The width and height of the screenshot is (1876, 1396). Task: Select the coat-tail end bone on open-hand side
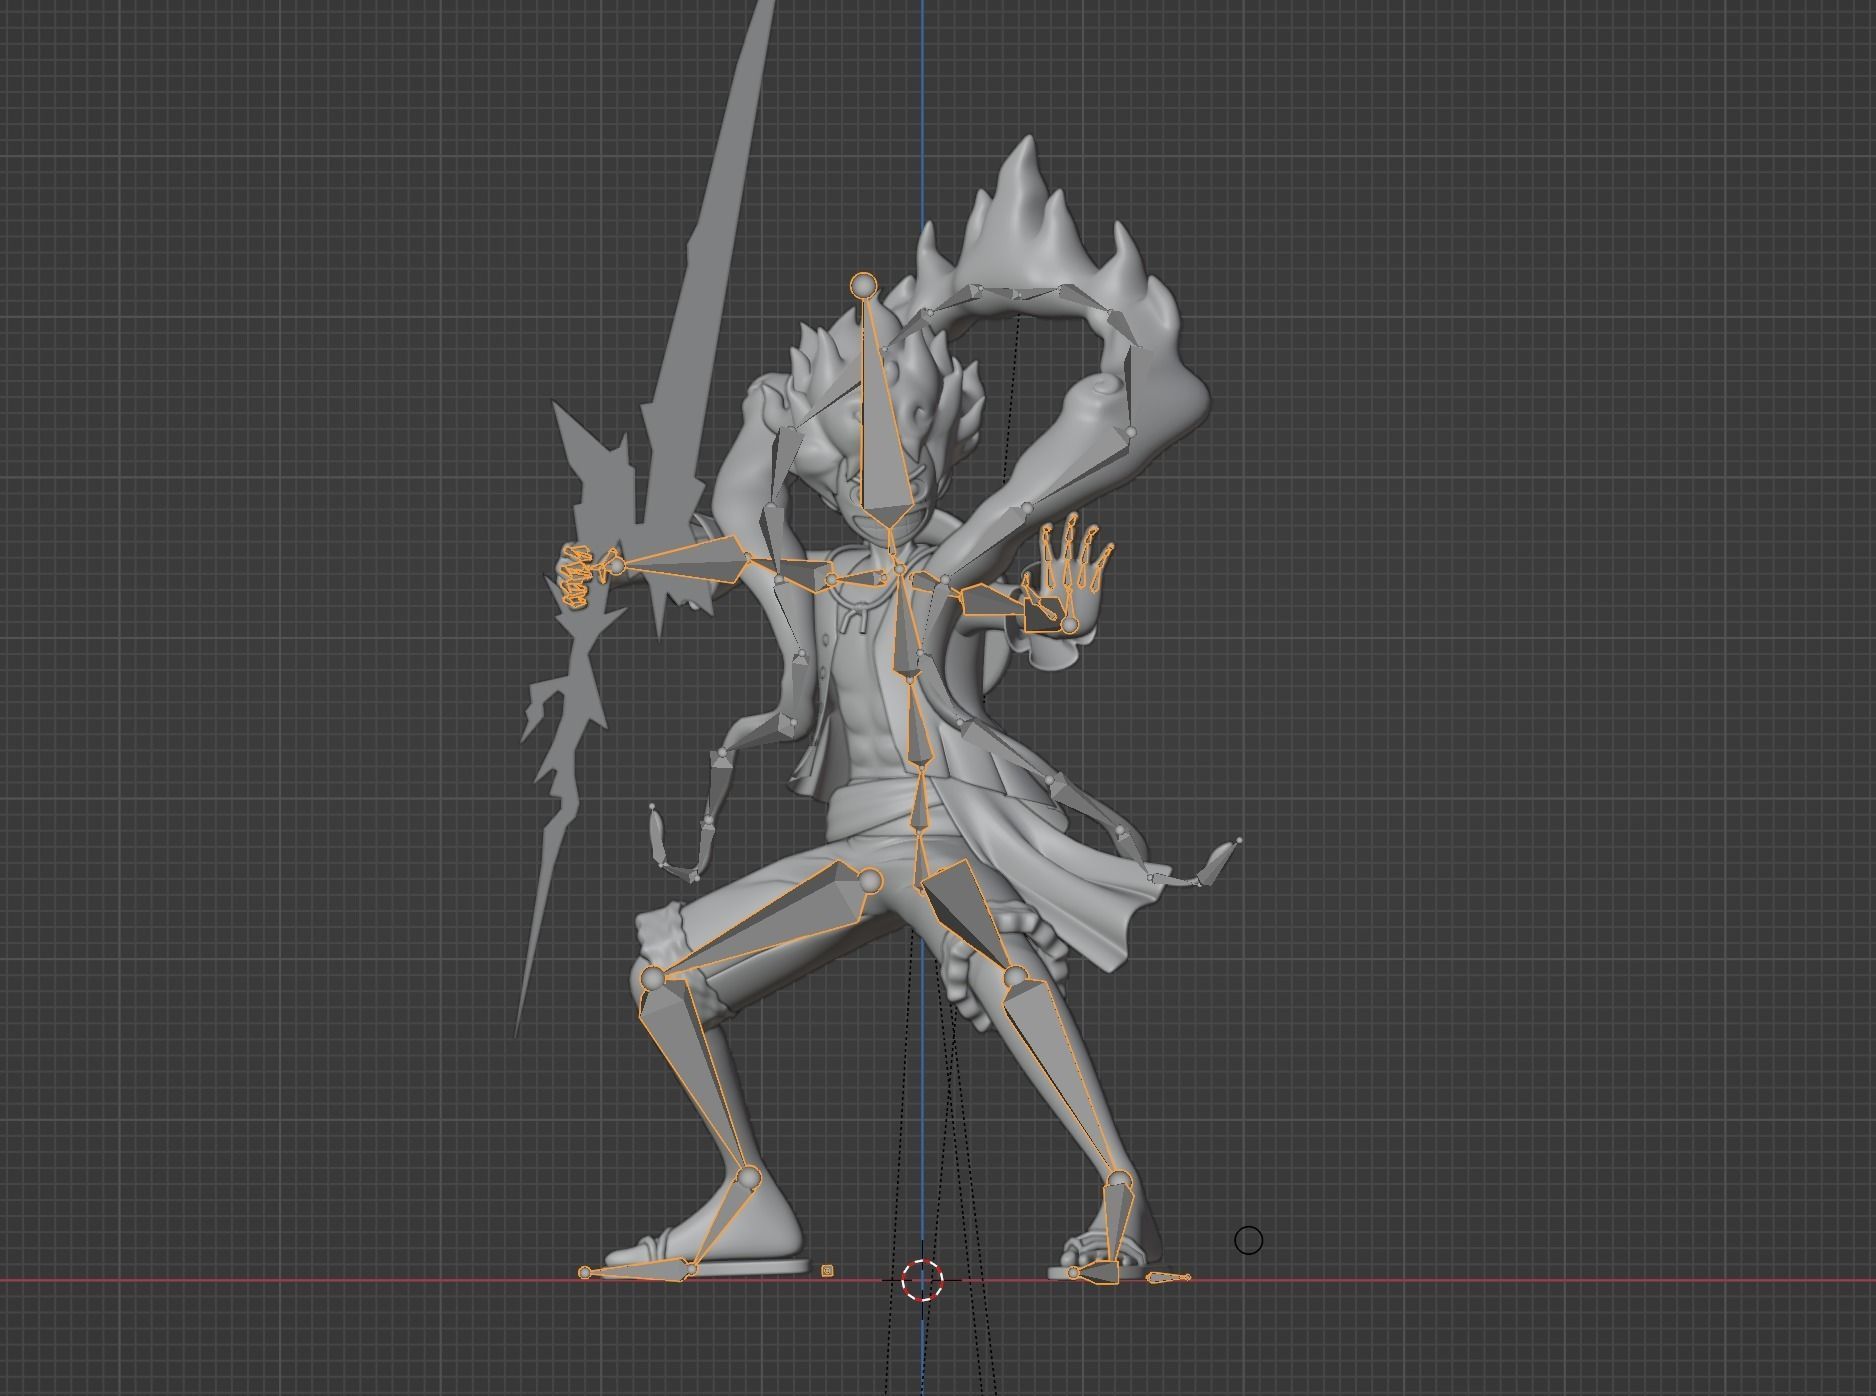(x=1221, y=862)
